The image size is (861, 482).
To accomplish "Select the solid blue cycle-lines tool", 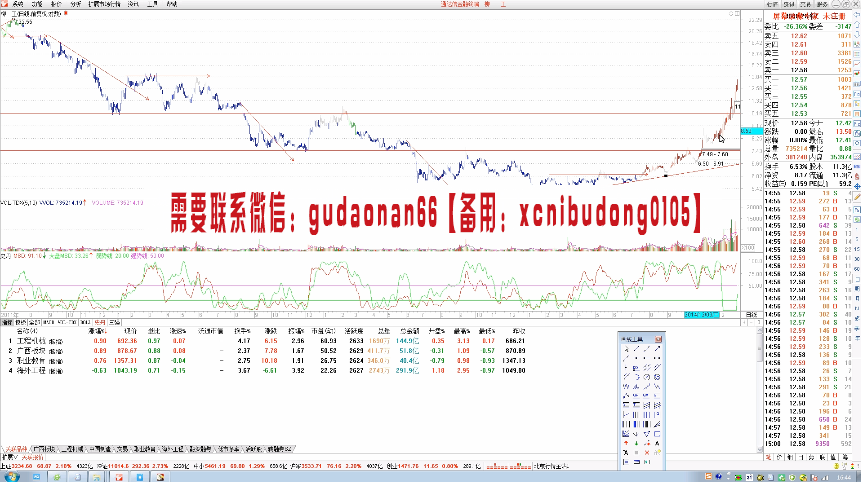I will pyautogui.click(x=636, y=424).
